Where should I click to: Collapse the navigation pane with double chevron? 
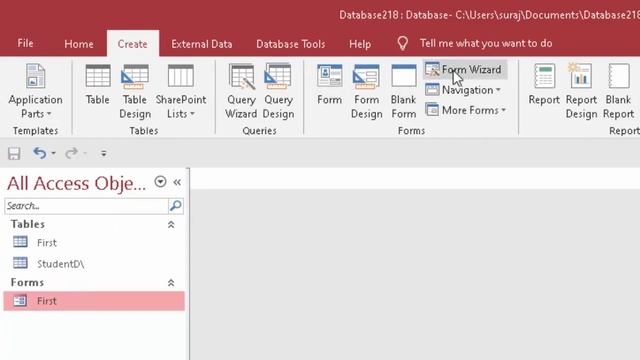177,182
